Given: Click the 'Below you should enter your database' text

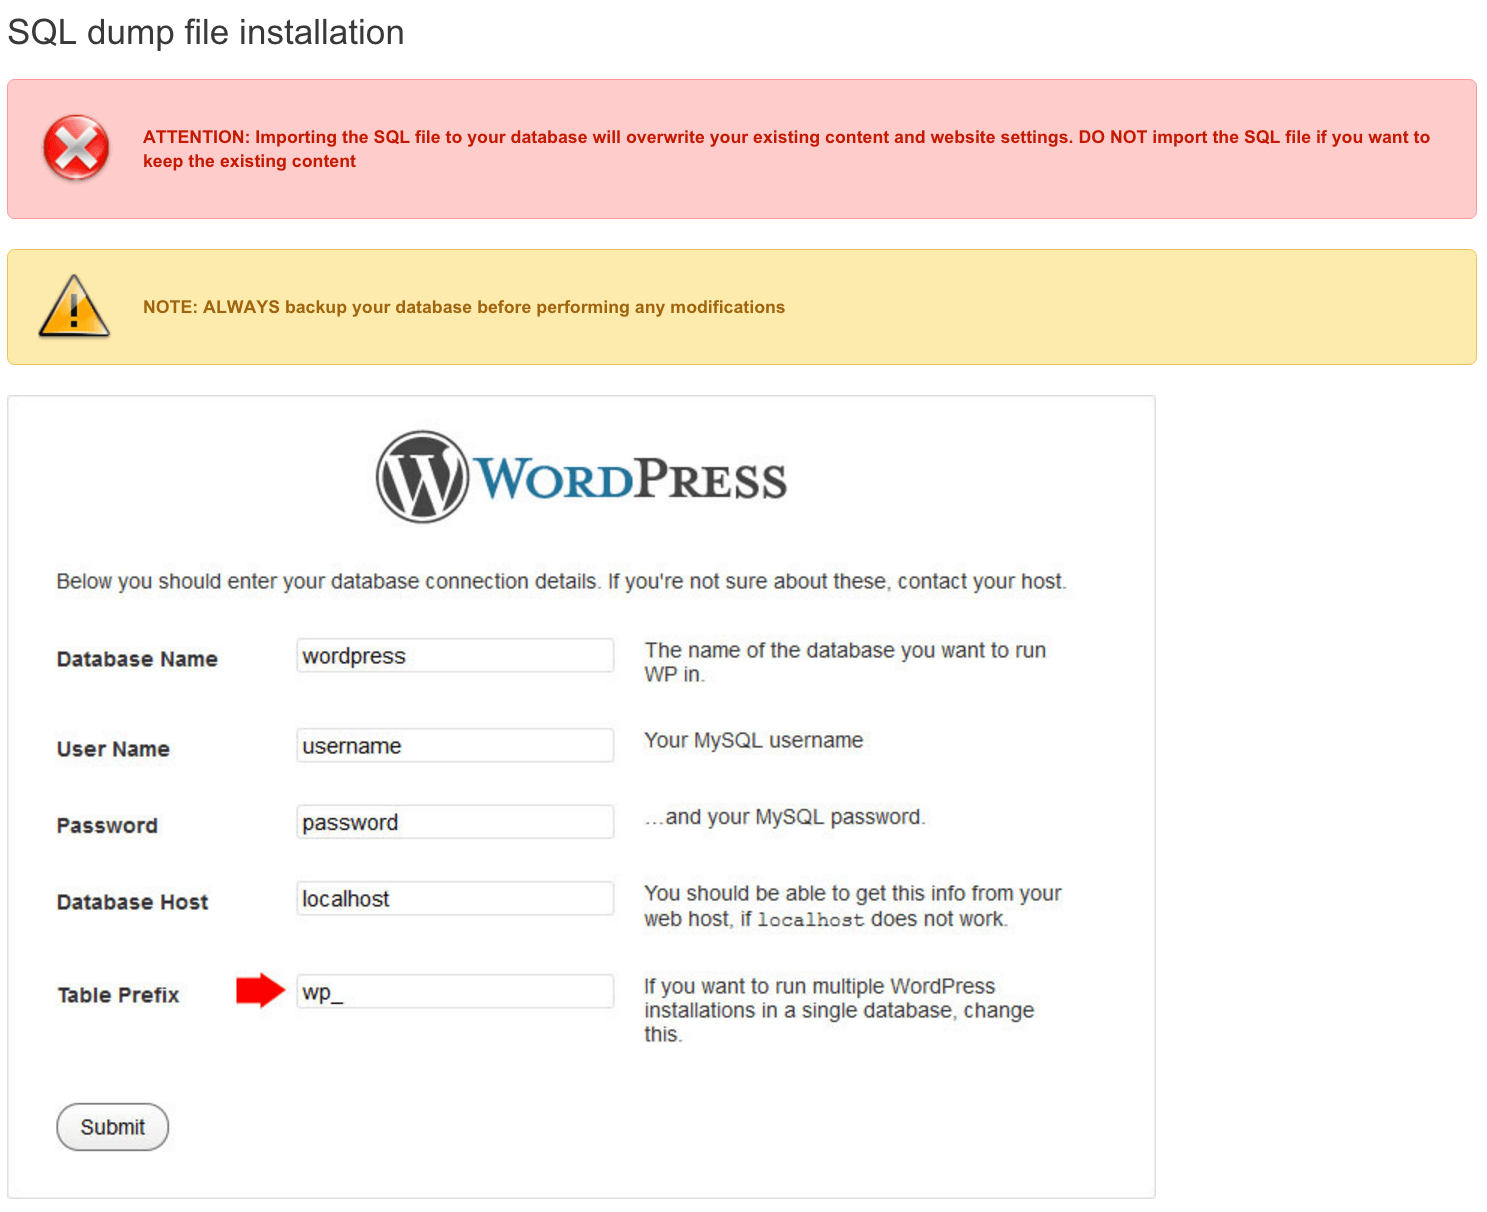Looking at the screenshot, I should [x=561, y=581].
